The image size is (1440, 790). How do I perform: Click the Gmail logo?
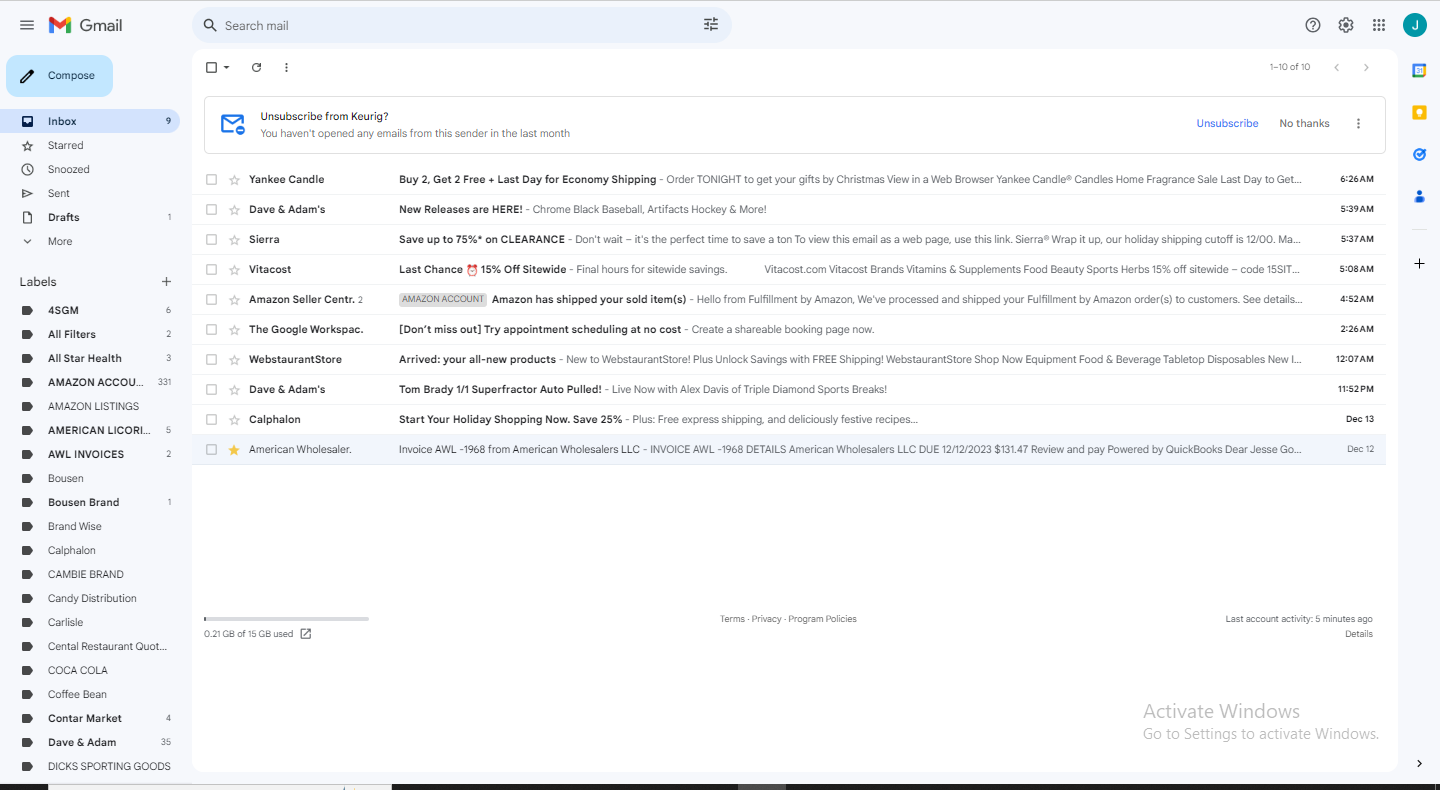[86, 25]
